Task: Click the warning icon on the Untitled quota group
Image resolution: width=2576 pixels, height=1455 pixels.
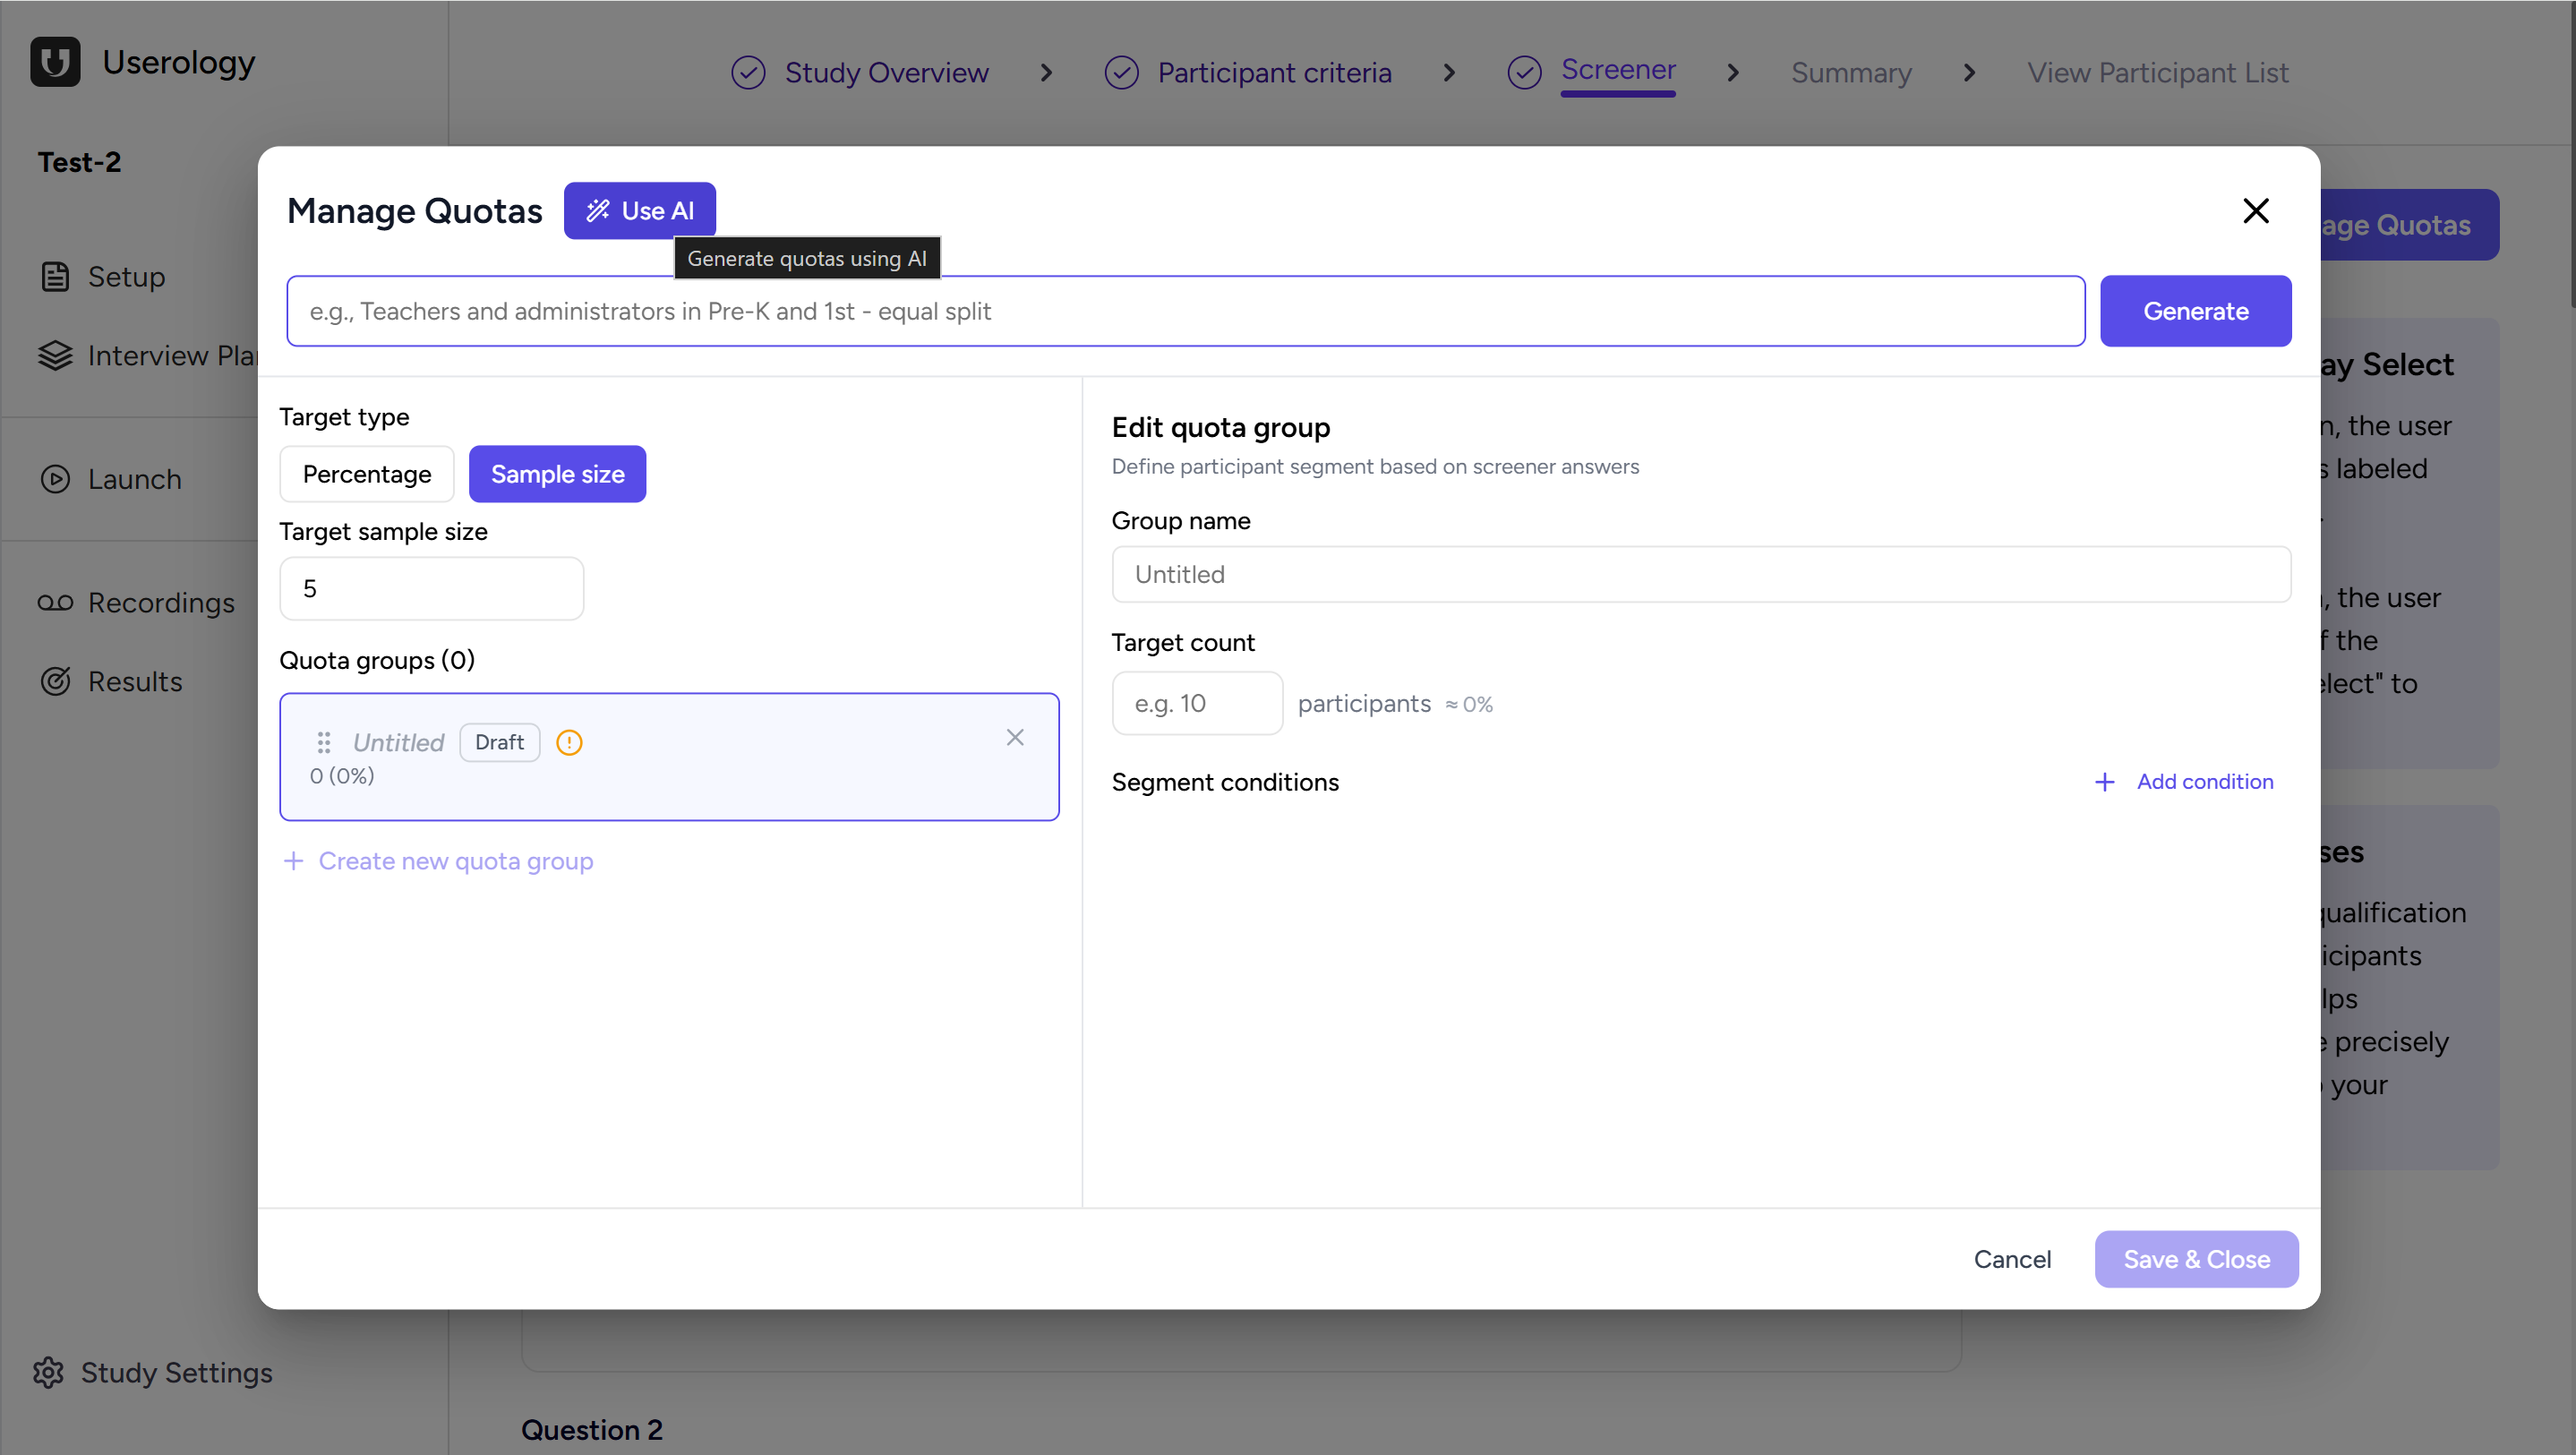Action: click(x=569, y=742)
